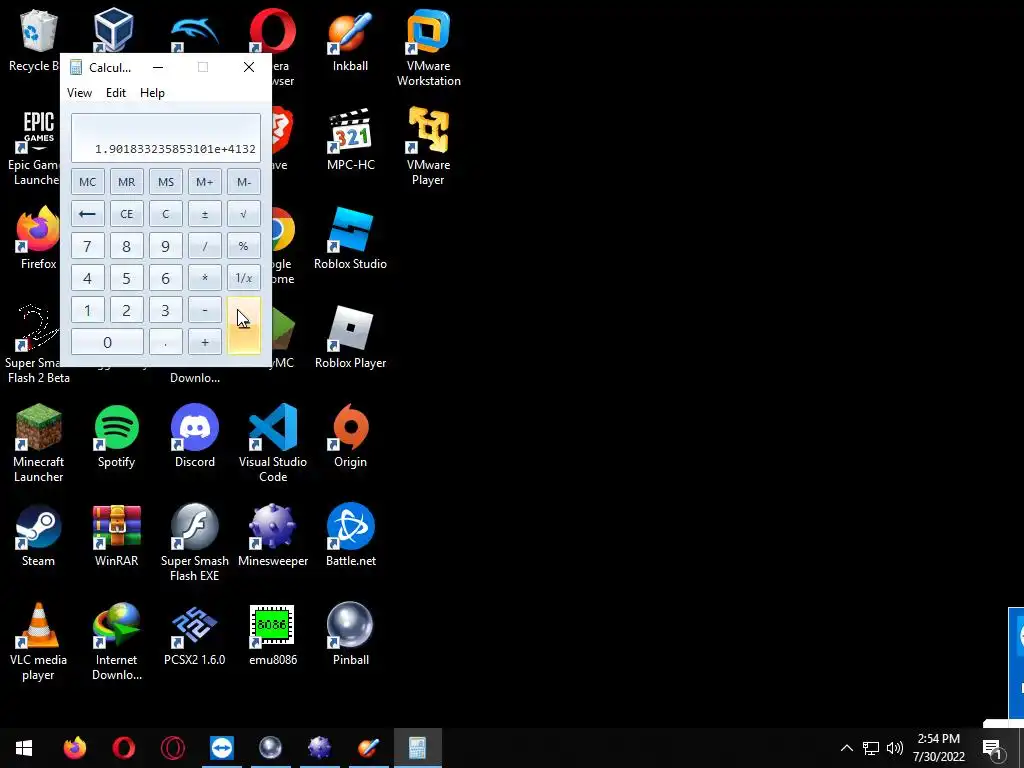Click the C clear button
1024x768 pixels.
point(166,214)
